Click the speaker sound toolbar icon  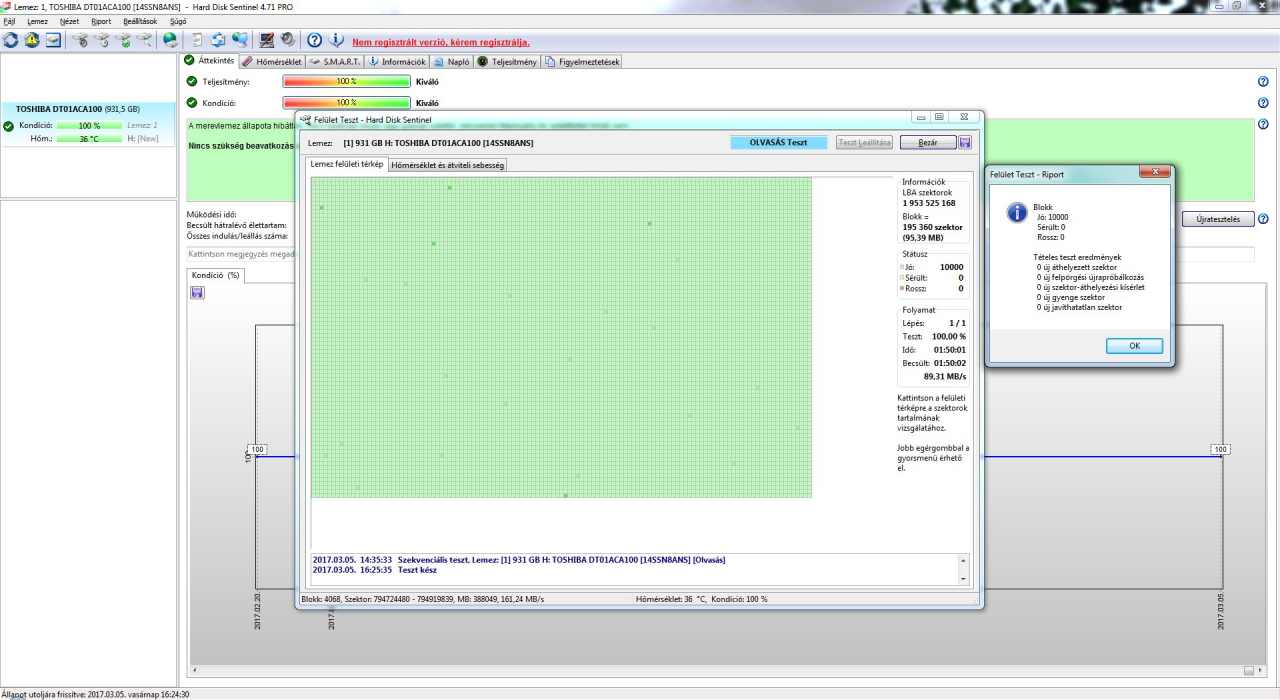click(x=288, y=40)
